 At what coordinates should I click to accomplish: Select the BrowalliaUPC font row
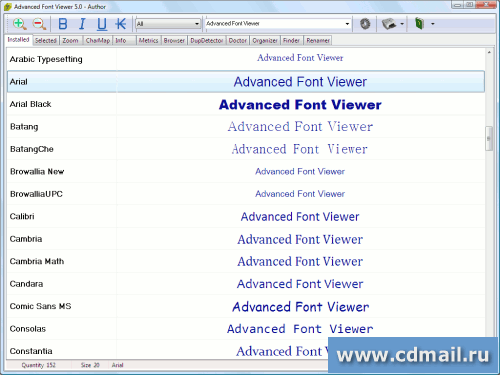(x=246, y=194)
